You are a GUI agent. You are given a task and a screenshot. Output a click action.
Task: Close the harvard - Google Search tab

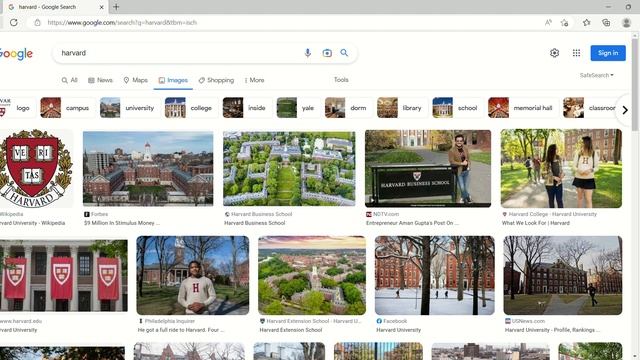[x=102, y=7]
